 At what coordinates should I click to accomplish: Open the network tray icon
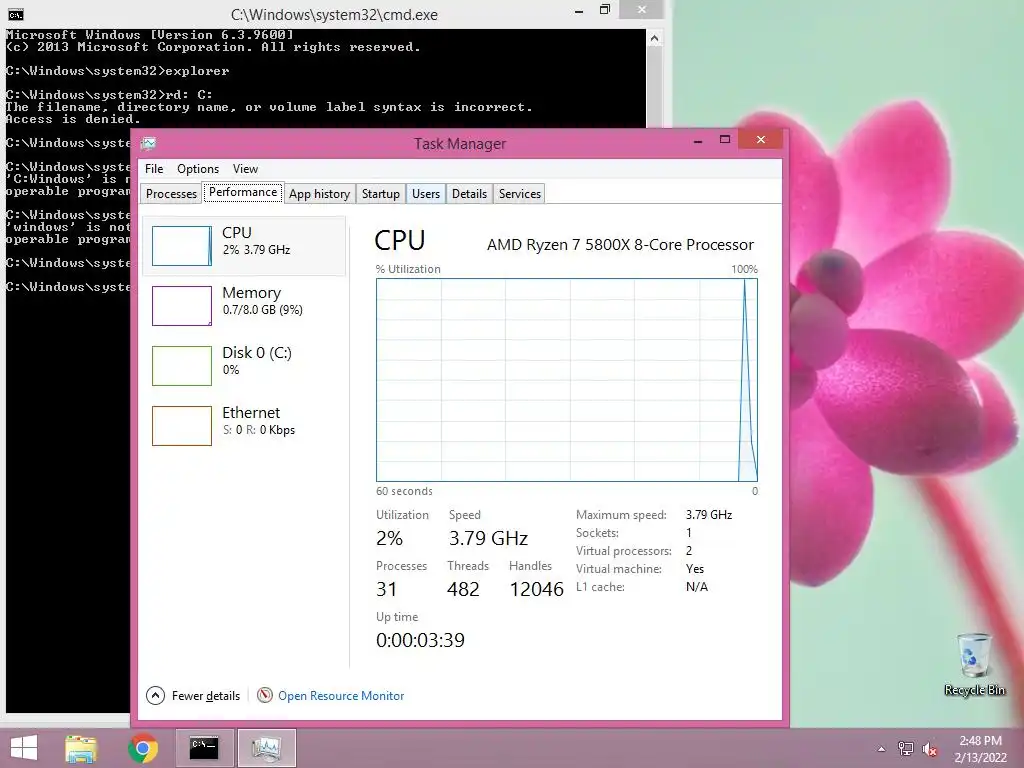point(906,748)
